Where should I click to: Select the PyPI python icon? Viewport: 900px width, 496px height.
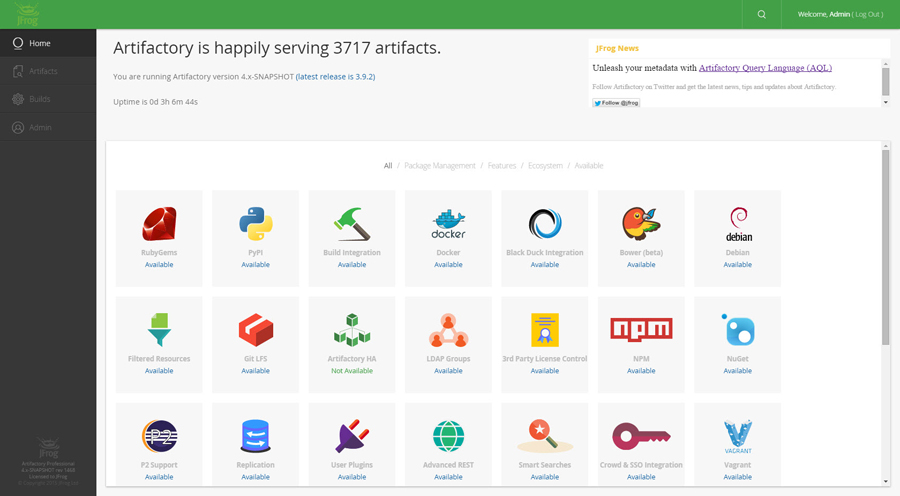pyautogui.click(x=255, y=224)
